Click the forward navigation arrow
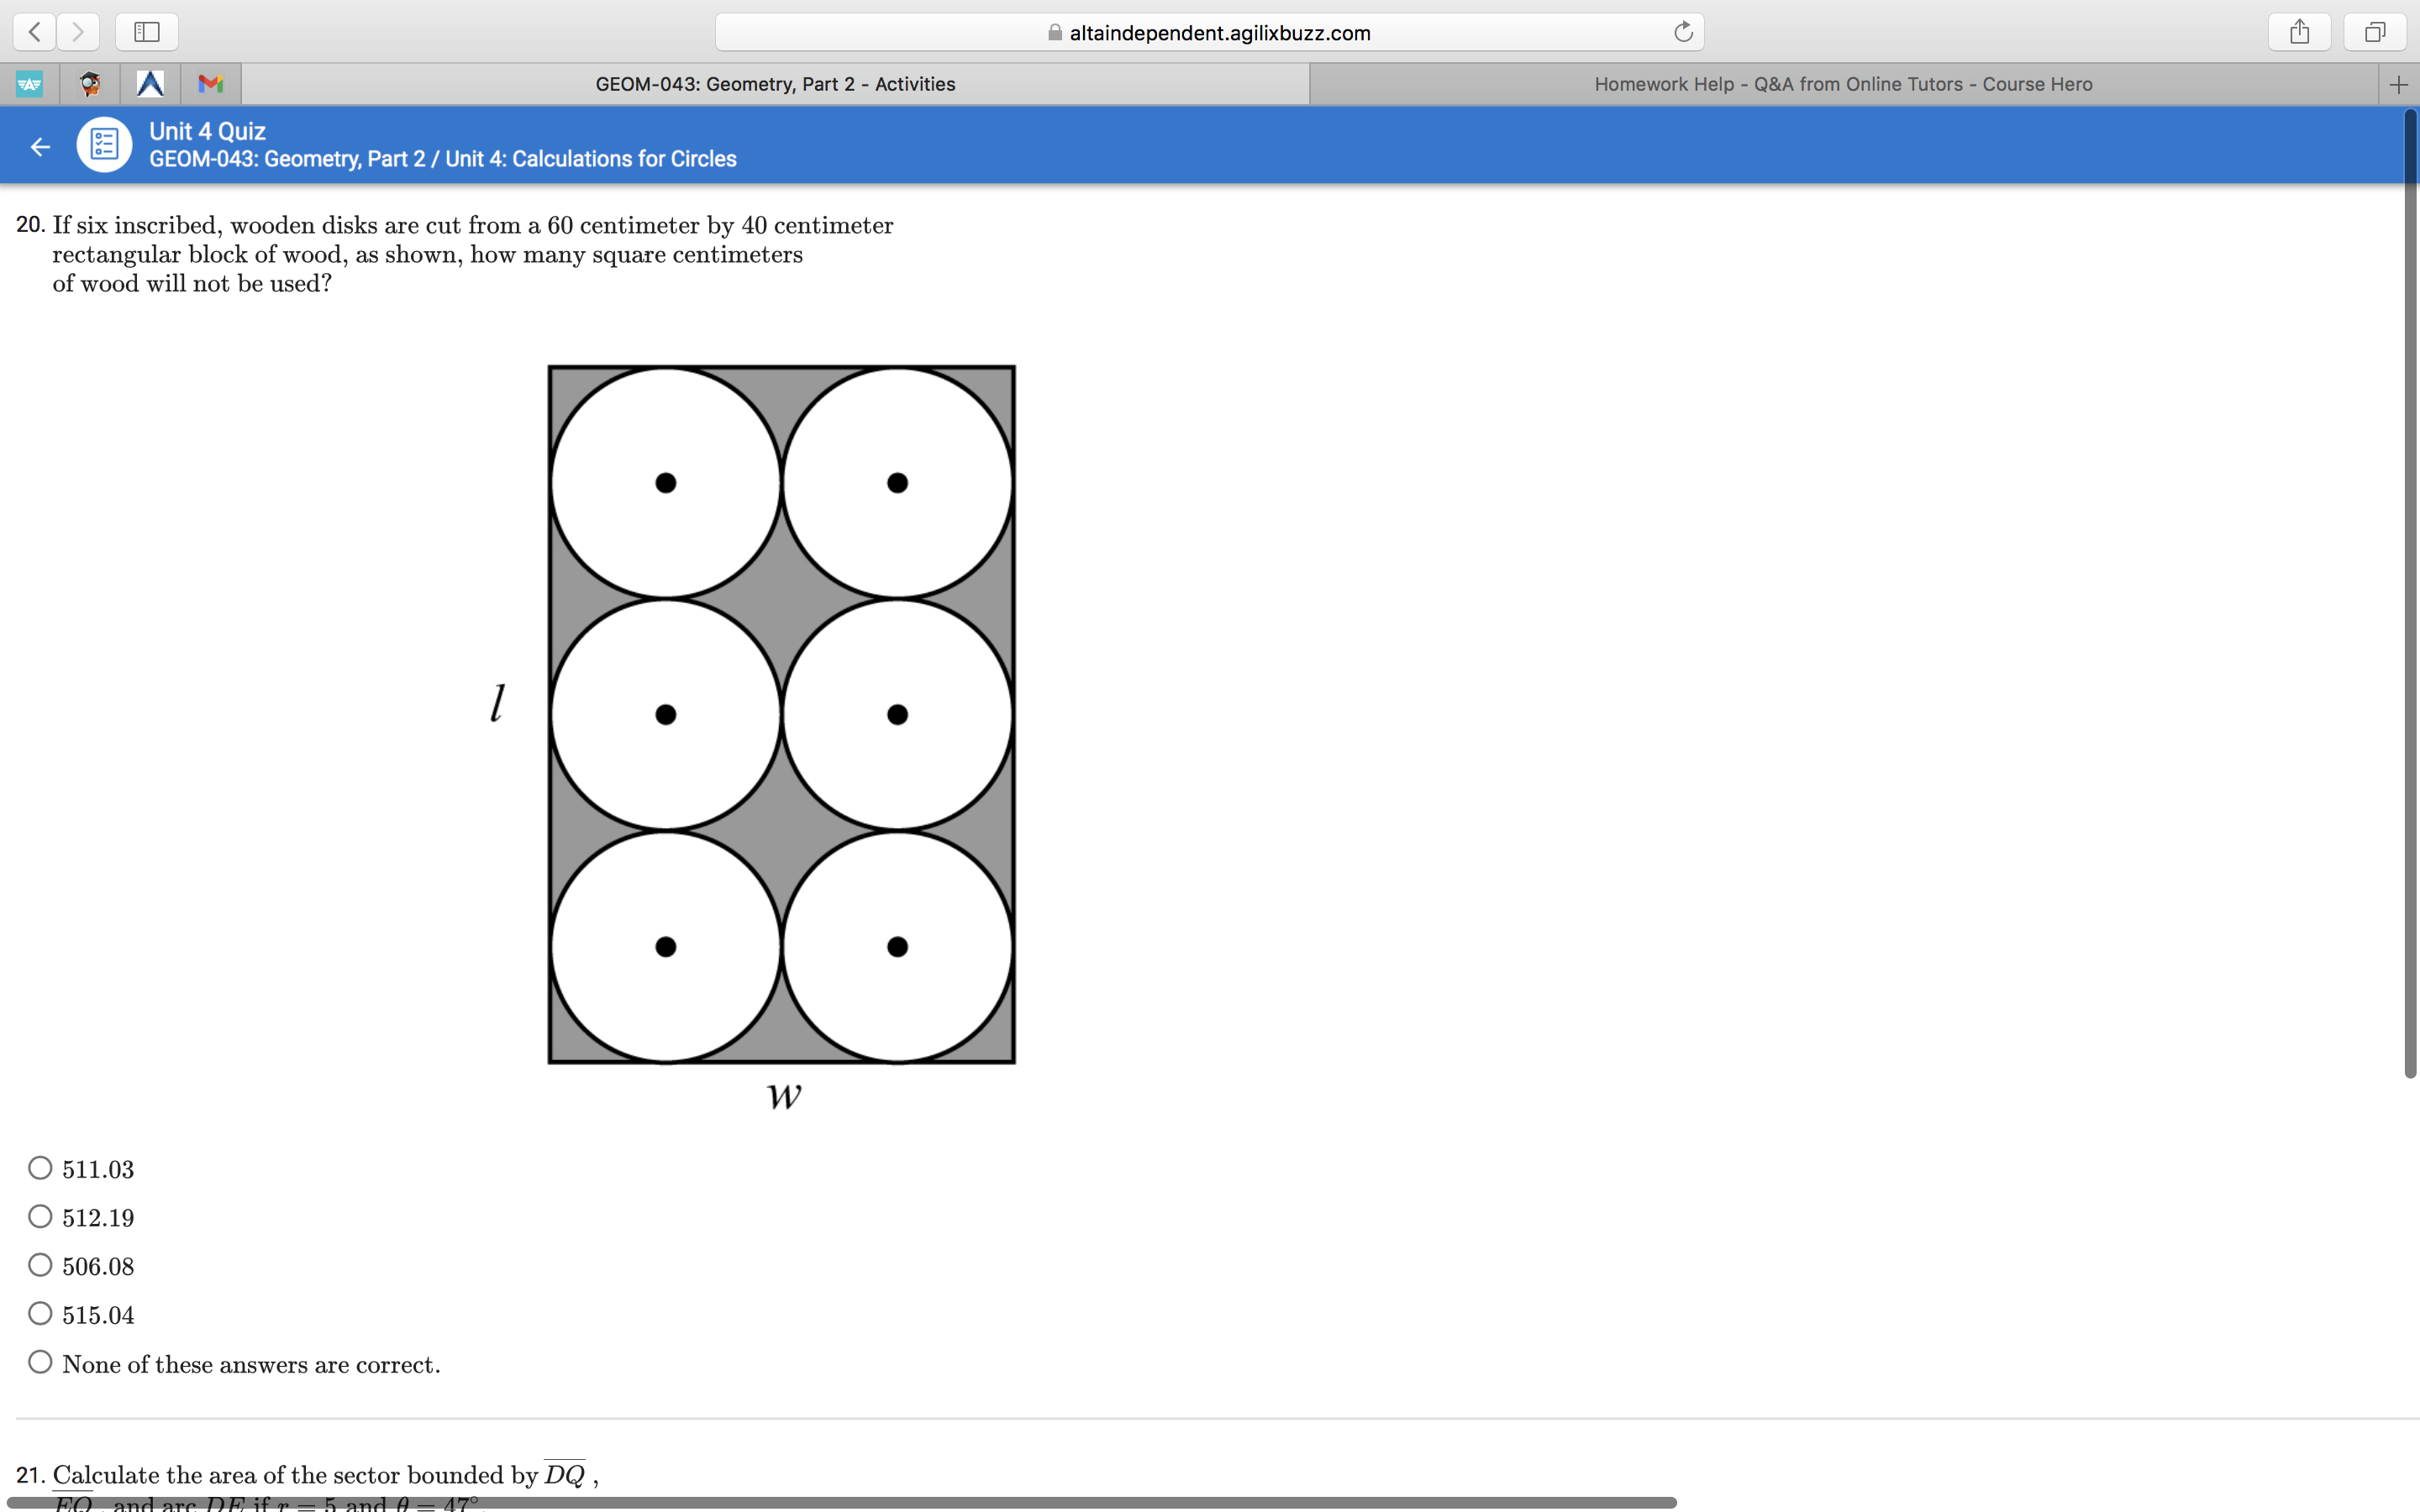Viewport: 2420px width, 1512px height. click(78, 31)
